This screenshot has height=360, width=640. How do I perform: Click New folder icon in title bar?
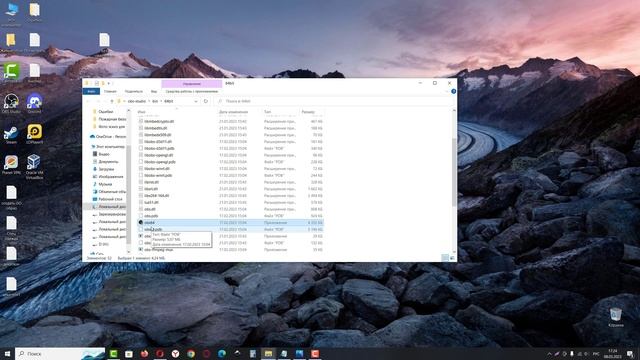103,83
